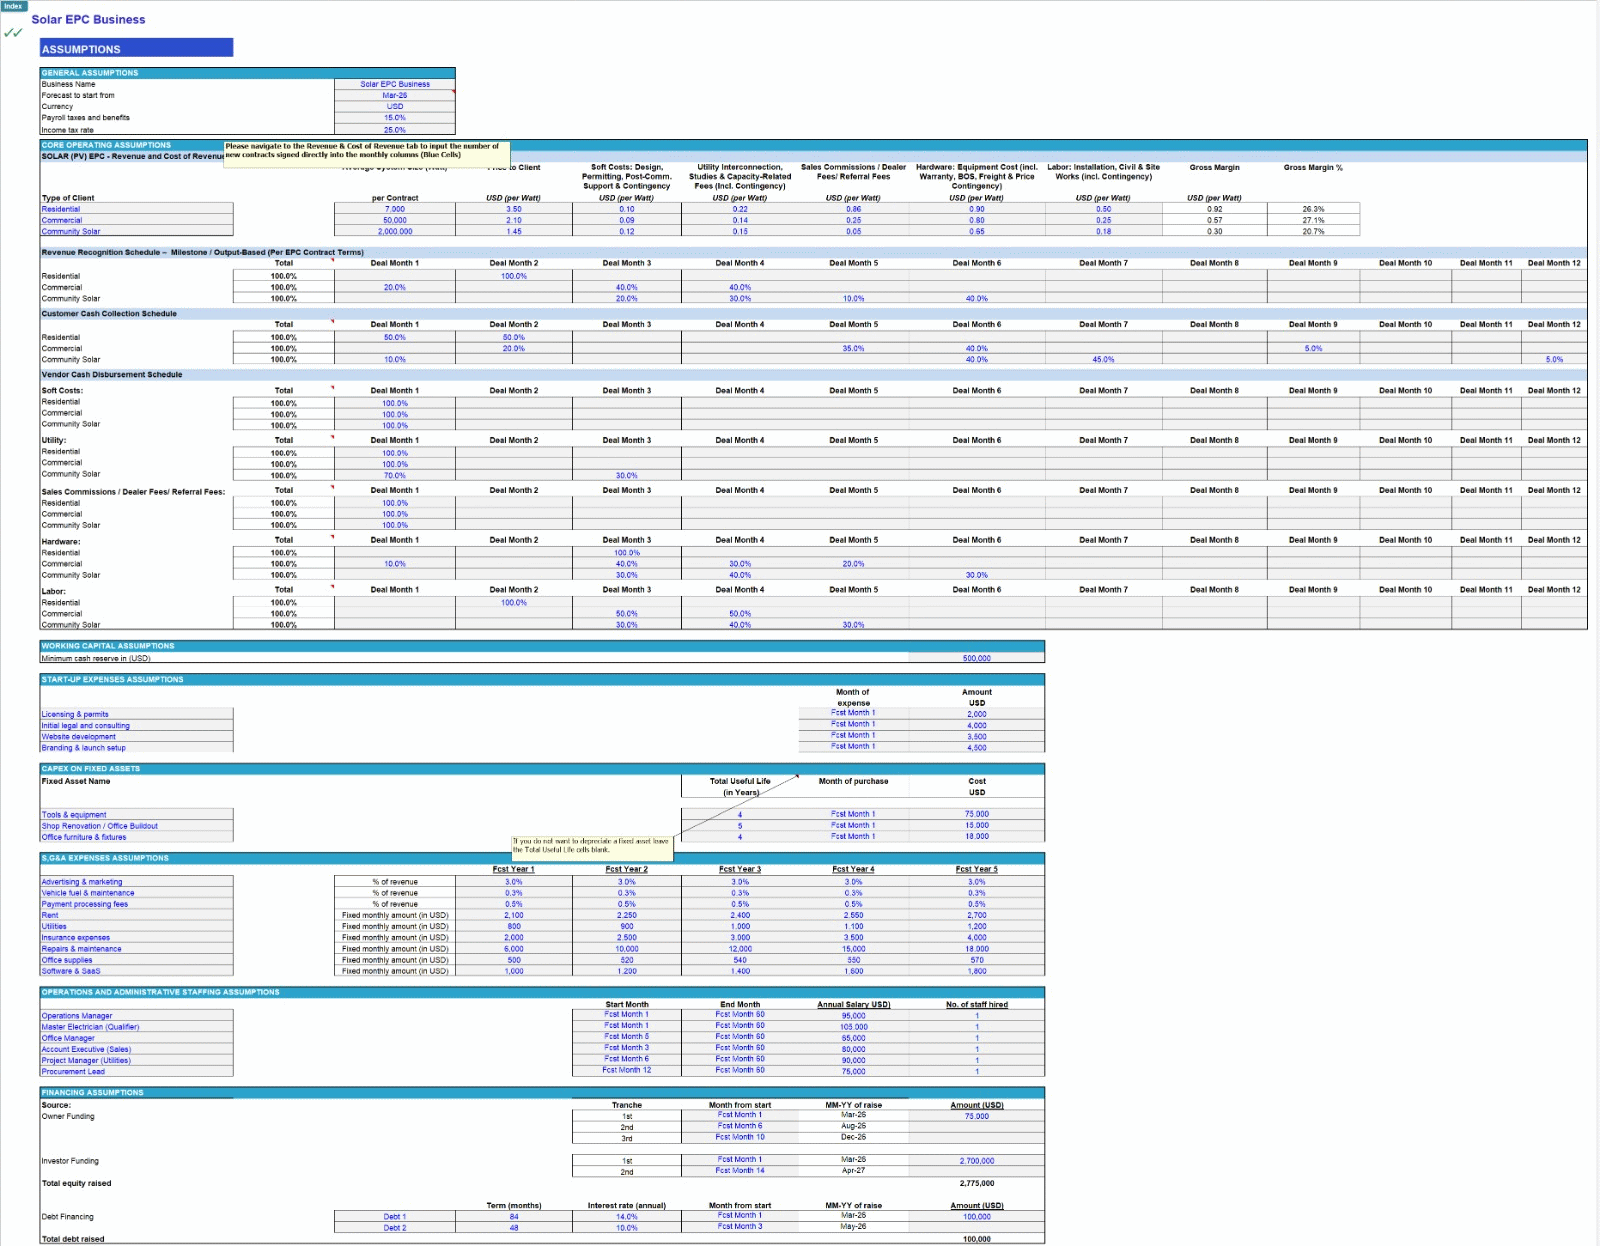Select the Minimum cash reserve 500,000 cell
This screenshot has width=1600, height=1246.
(975, 658)
